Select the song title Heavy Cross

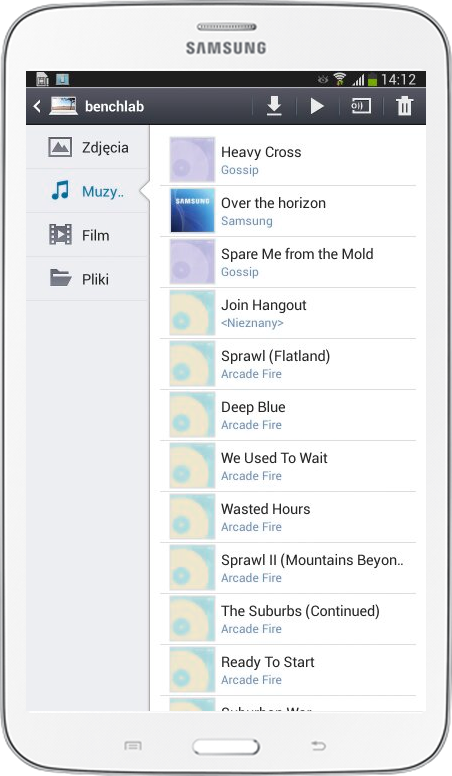point(261,152)
